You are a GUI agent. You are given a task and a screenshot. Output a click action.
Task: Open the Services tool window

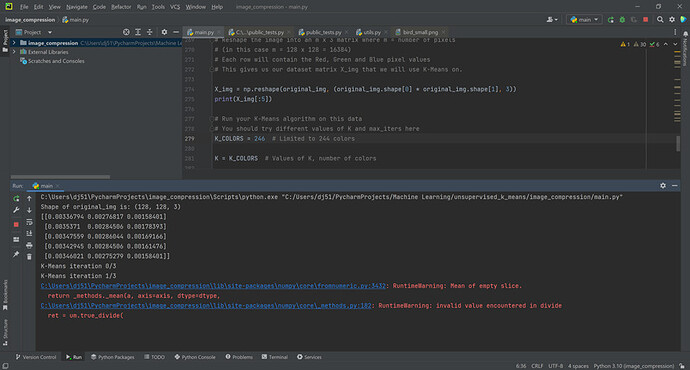(309, 357)
